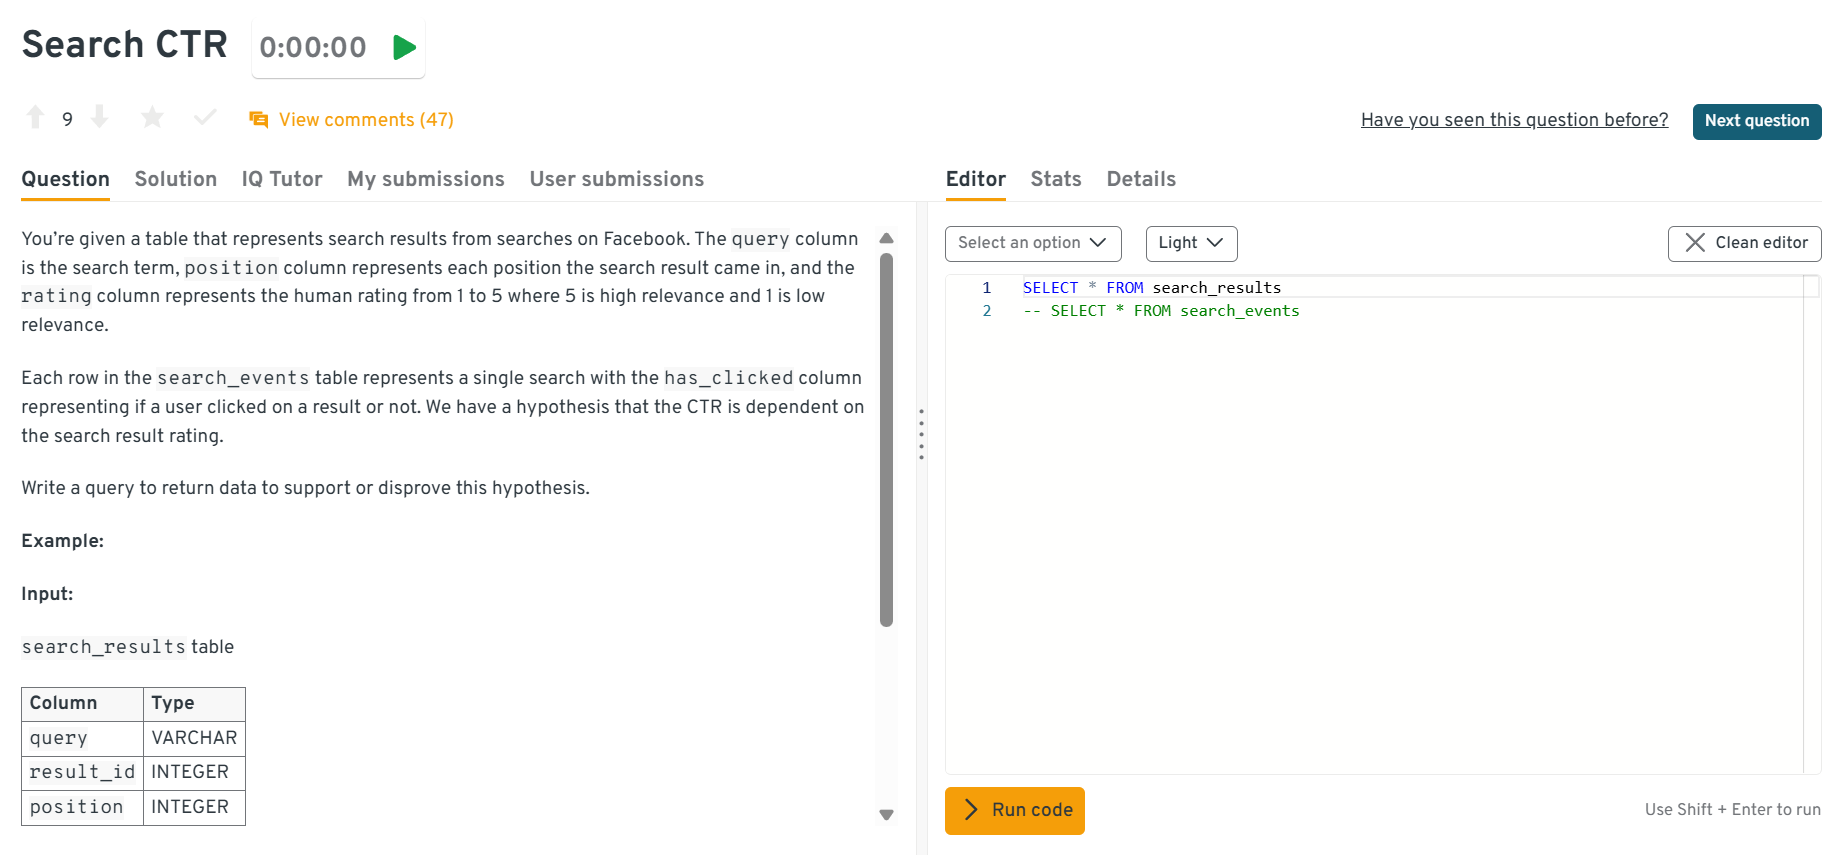Downvote the question with the down arrow
The image size is (1846, 855).
pyautogui.click(x=99, y=118)
